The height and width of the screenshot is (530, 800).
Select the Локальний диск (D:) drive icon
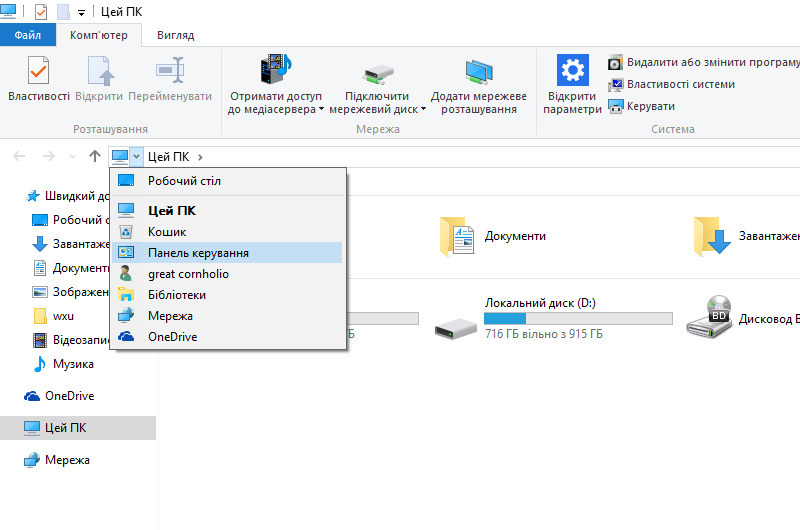tap(456, 328)
